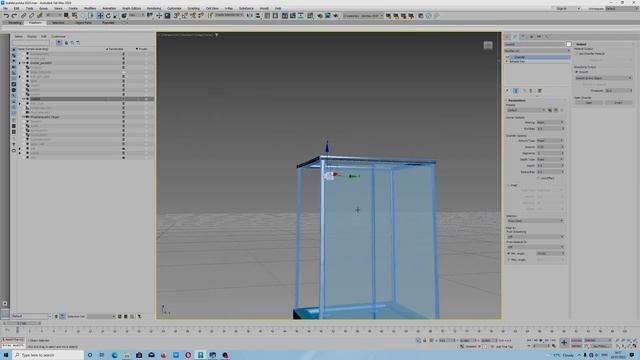Switch to the Create command panel tab

tap(507, 36)
